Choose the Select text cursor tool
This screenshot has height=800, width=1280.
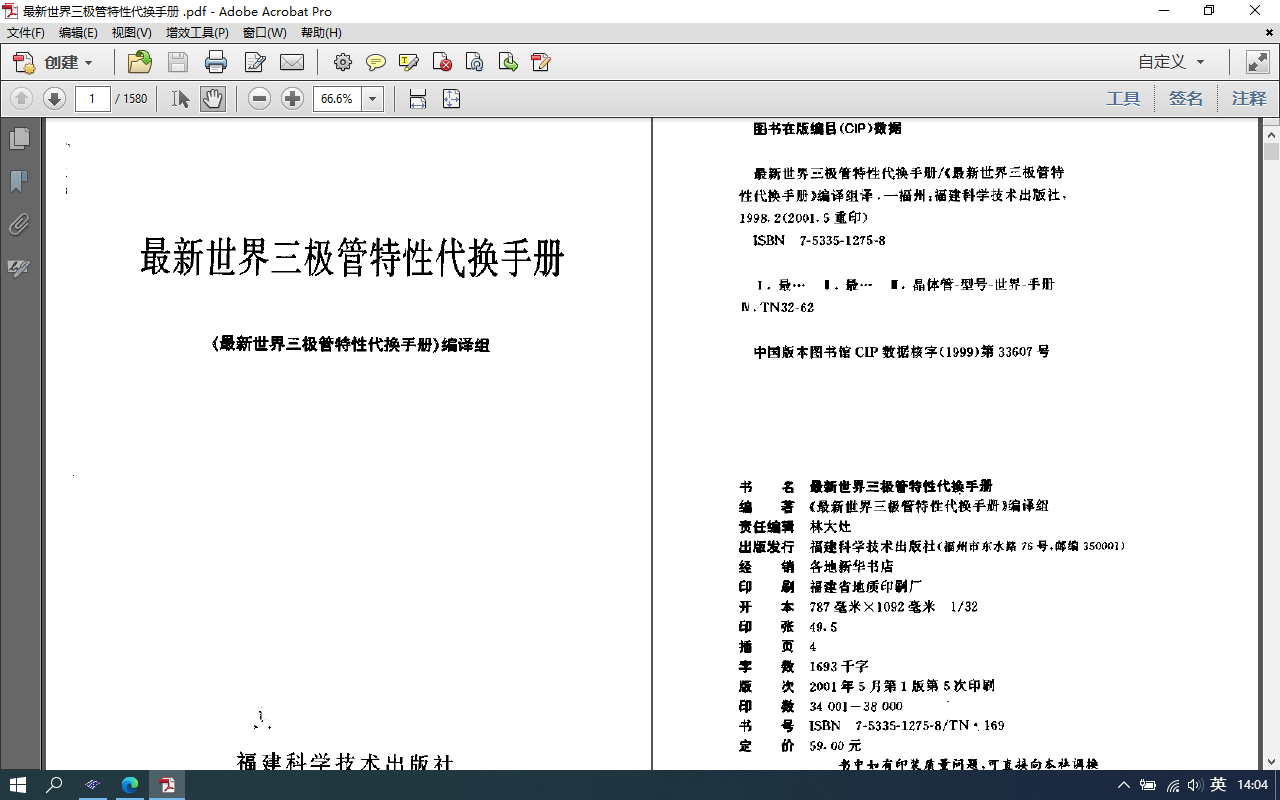180,99
